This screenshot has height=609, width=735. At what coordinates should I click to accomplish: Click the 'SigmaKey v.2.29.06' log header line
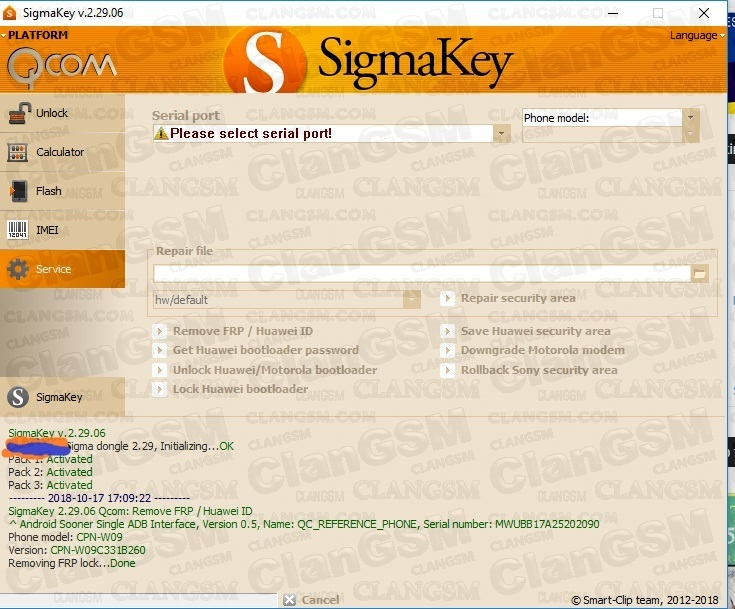click(x=57, y=433)
